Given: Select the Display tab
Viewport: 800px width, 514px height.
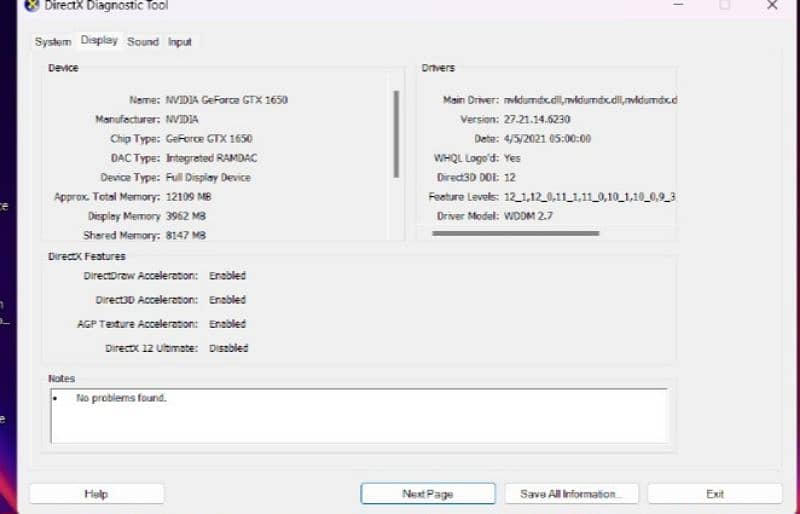Looking at the screenshot, I should tap(99, 41).
